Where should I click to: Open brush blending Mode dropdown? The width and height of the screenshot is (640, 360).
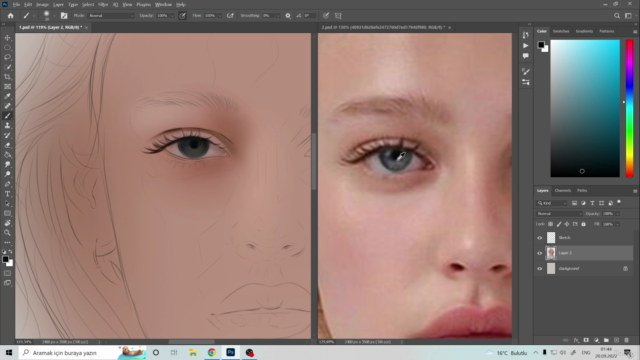click(111, 16)
